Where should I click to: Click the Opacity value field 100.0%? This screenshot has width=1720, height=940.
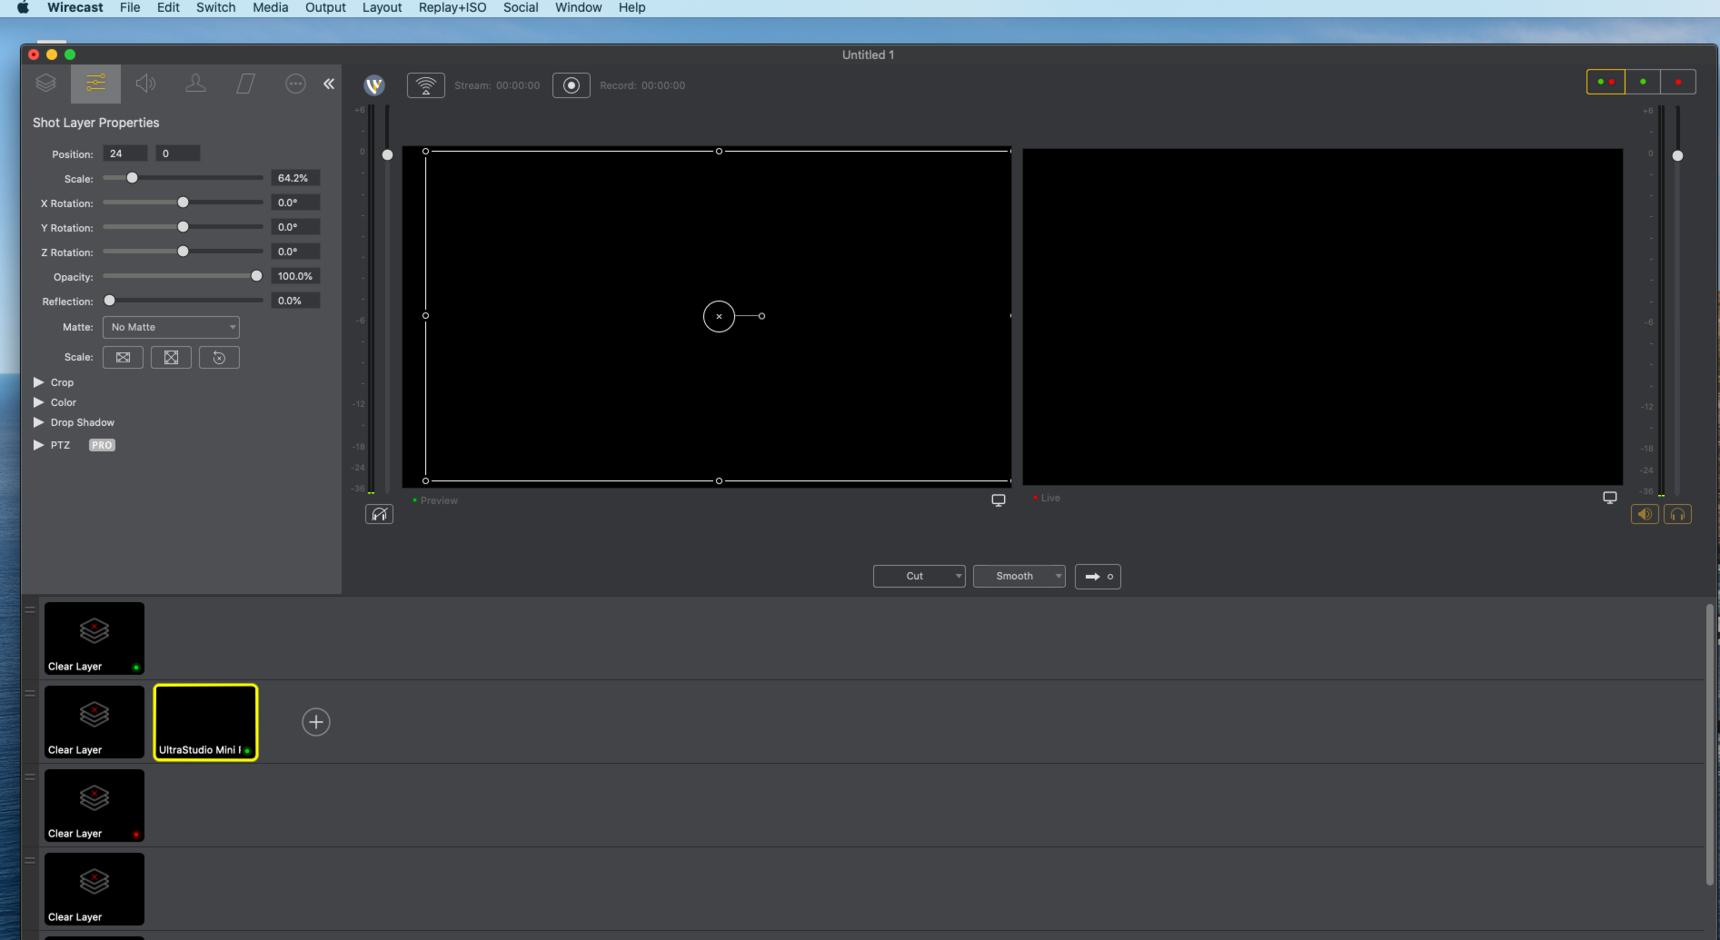295,276
